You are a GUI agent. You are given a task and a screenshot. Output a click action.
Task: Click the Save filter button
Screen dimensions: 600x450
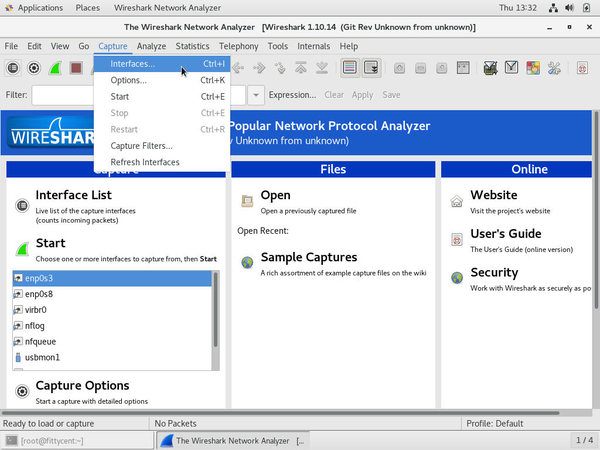point(391,95)
